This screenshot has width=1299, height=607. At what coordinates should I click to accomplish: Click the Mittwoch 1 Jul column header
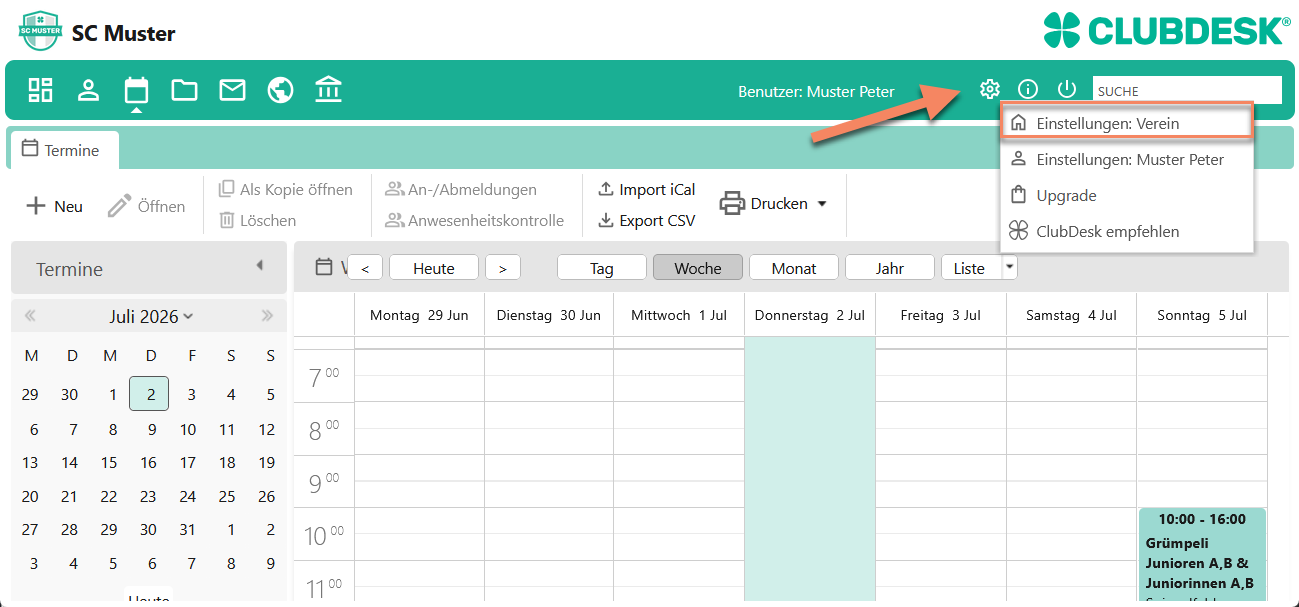[679, 315]
